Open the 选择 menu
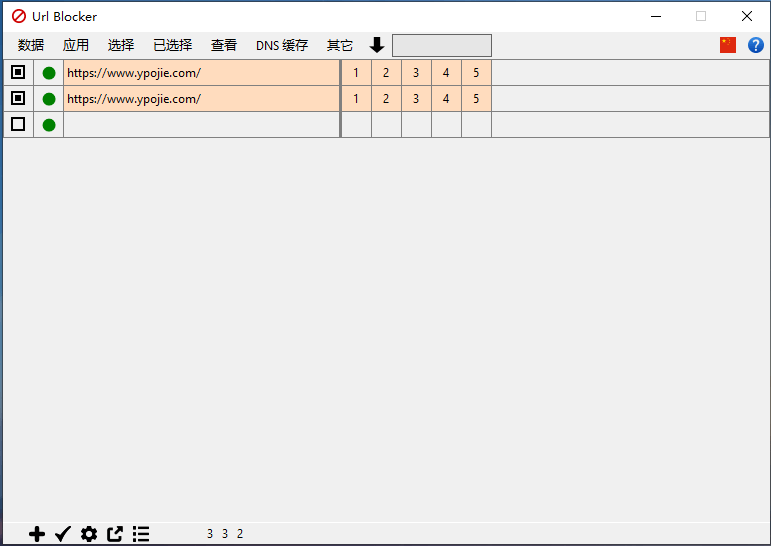Viewport: 771px width, 546px height. coord(121,45)
